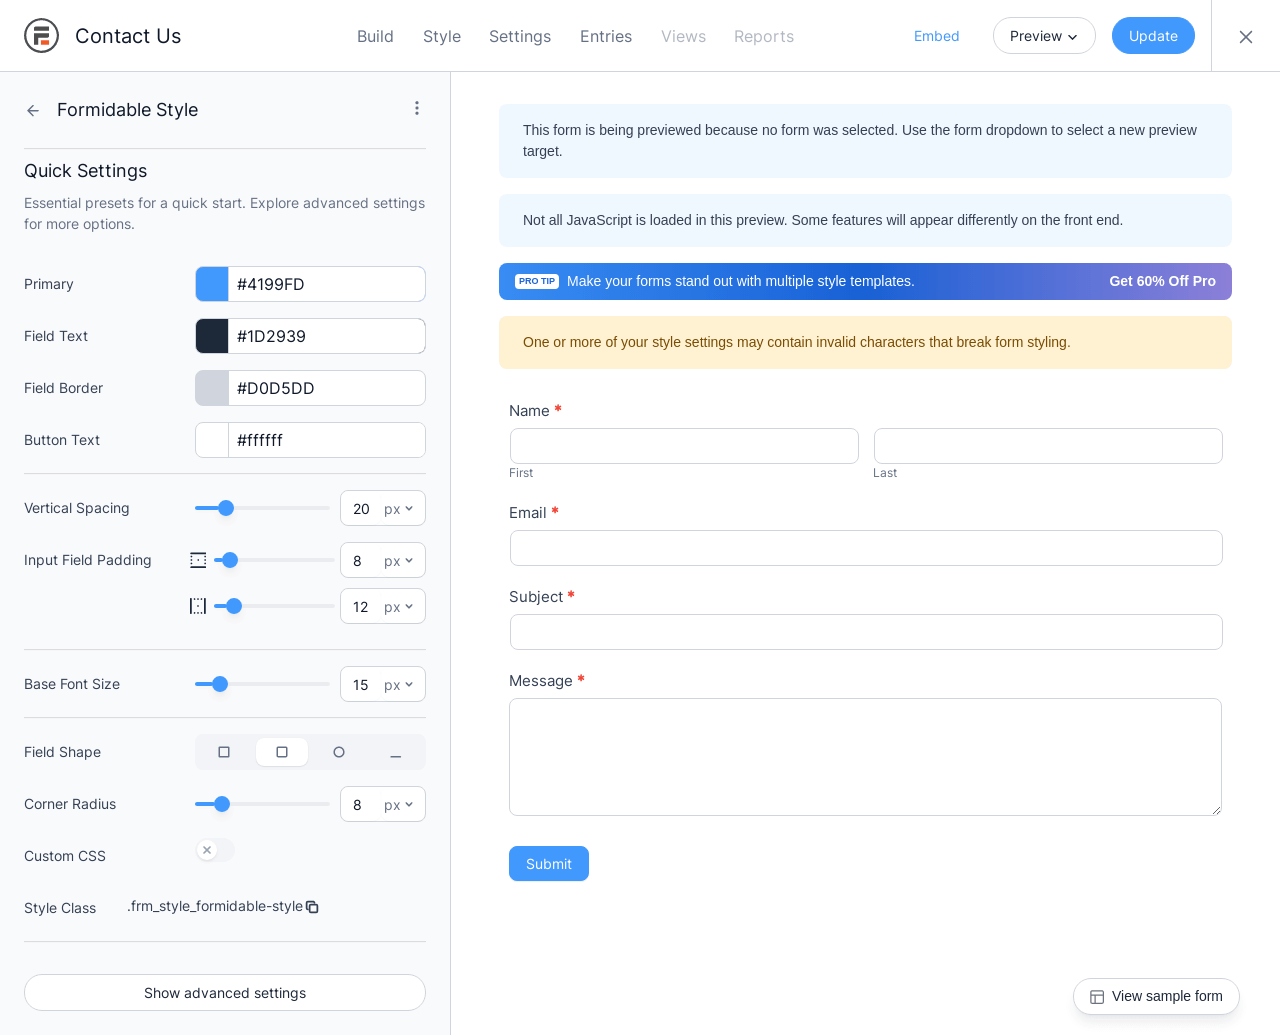The image size is (1280, 1035).
Task: Click the Primary color hex input field
Action: [326, 284]
